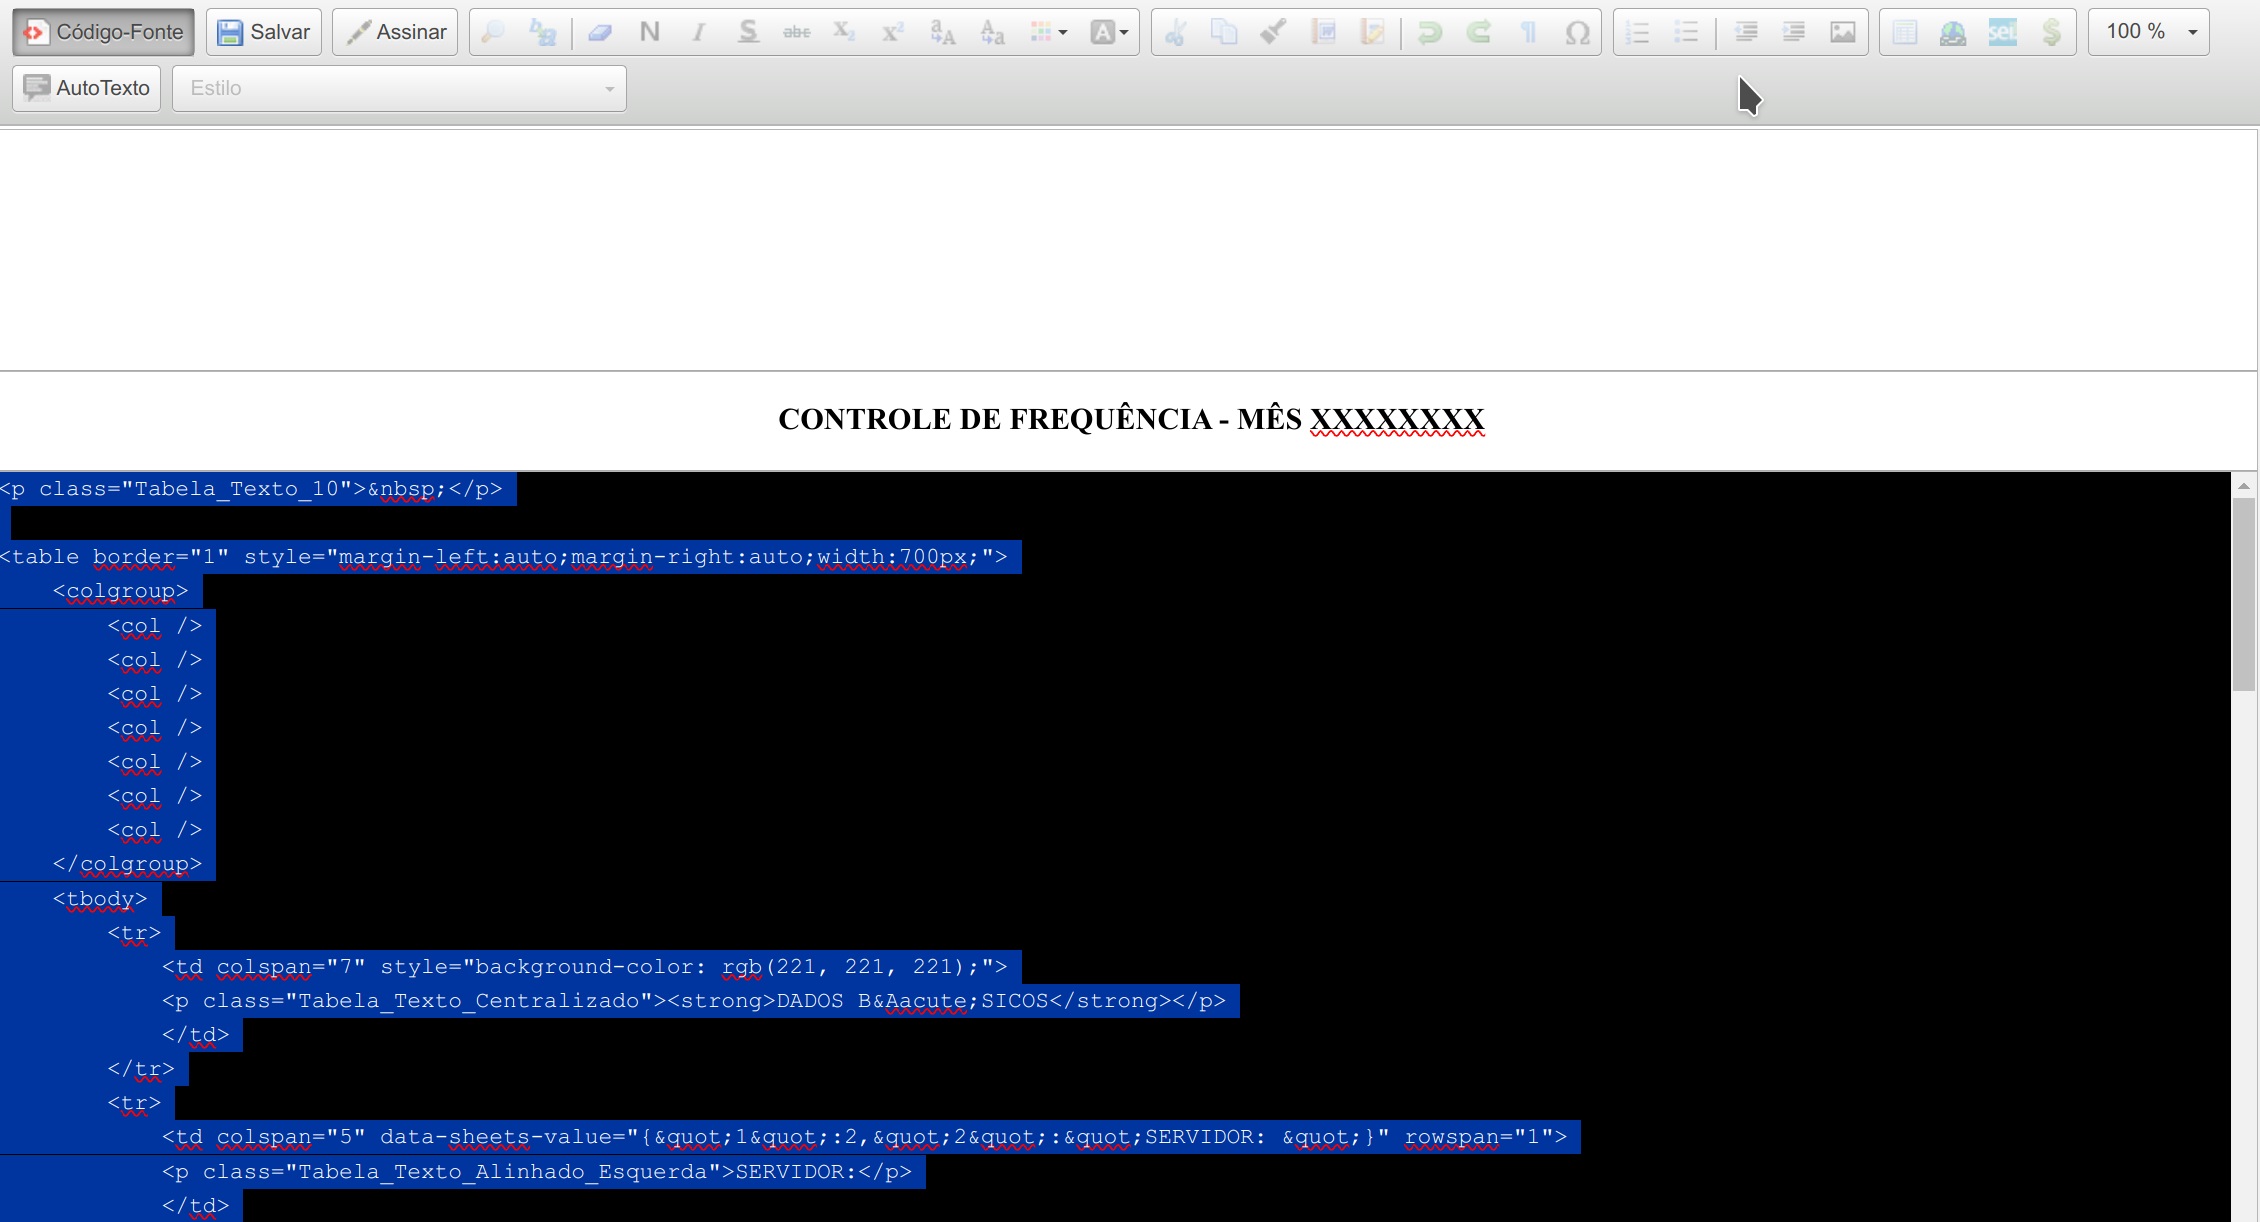Insert a SEI document link
This screenshot has height=1222, width=2260.
click(2003, 31)
